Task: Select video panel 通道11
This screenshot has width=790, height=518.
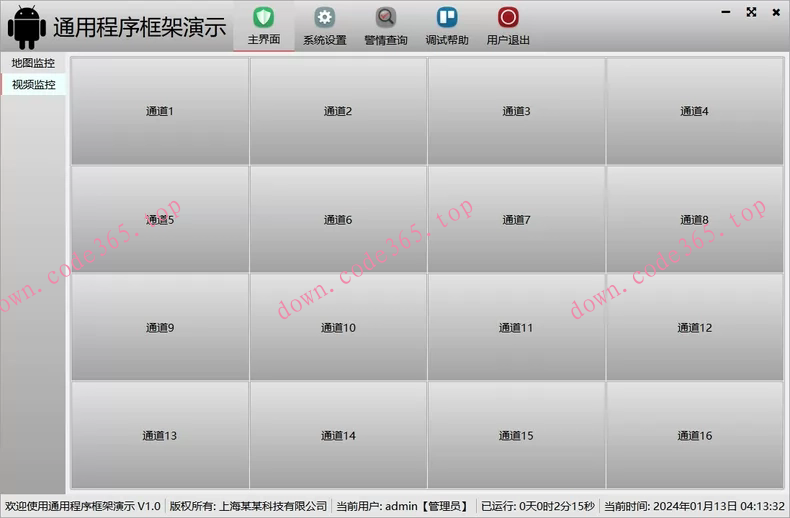Action: (x=516, y=328)
